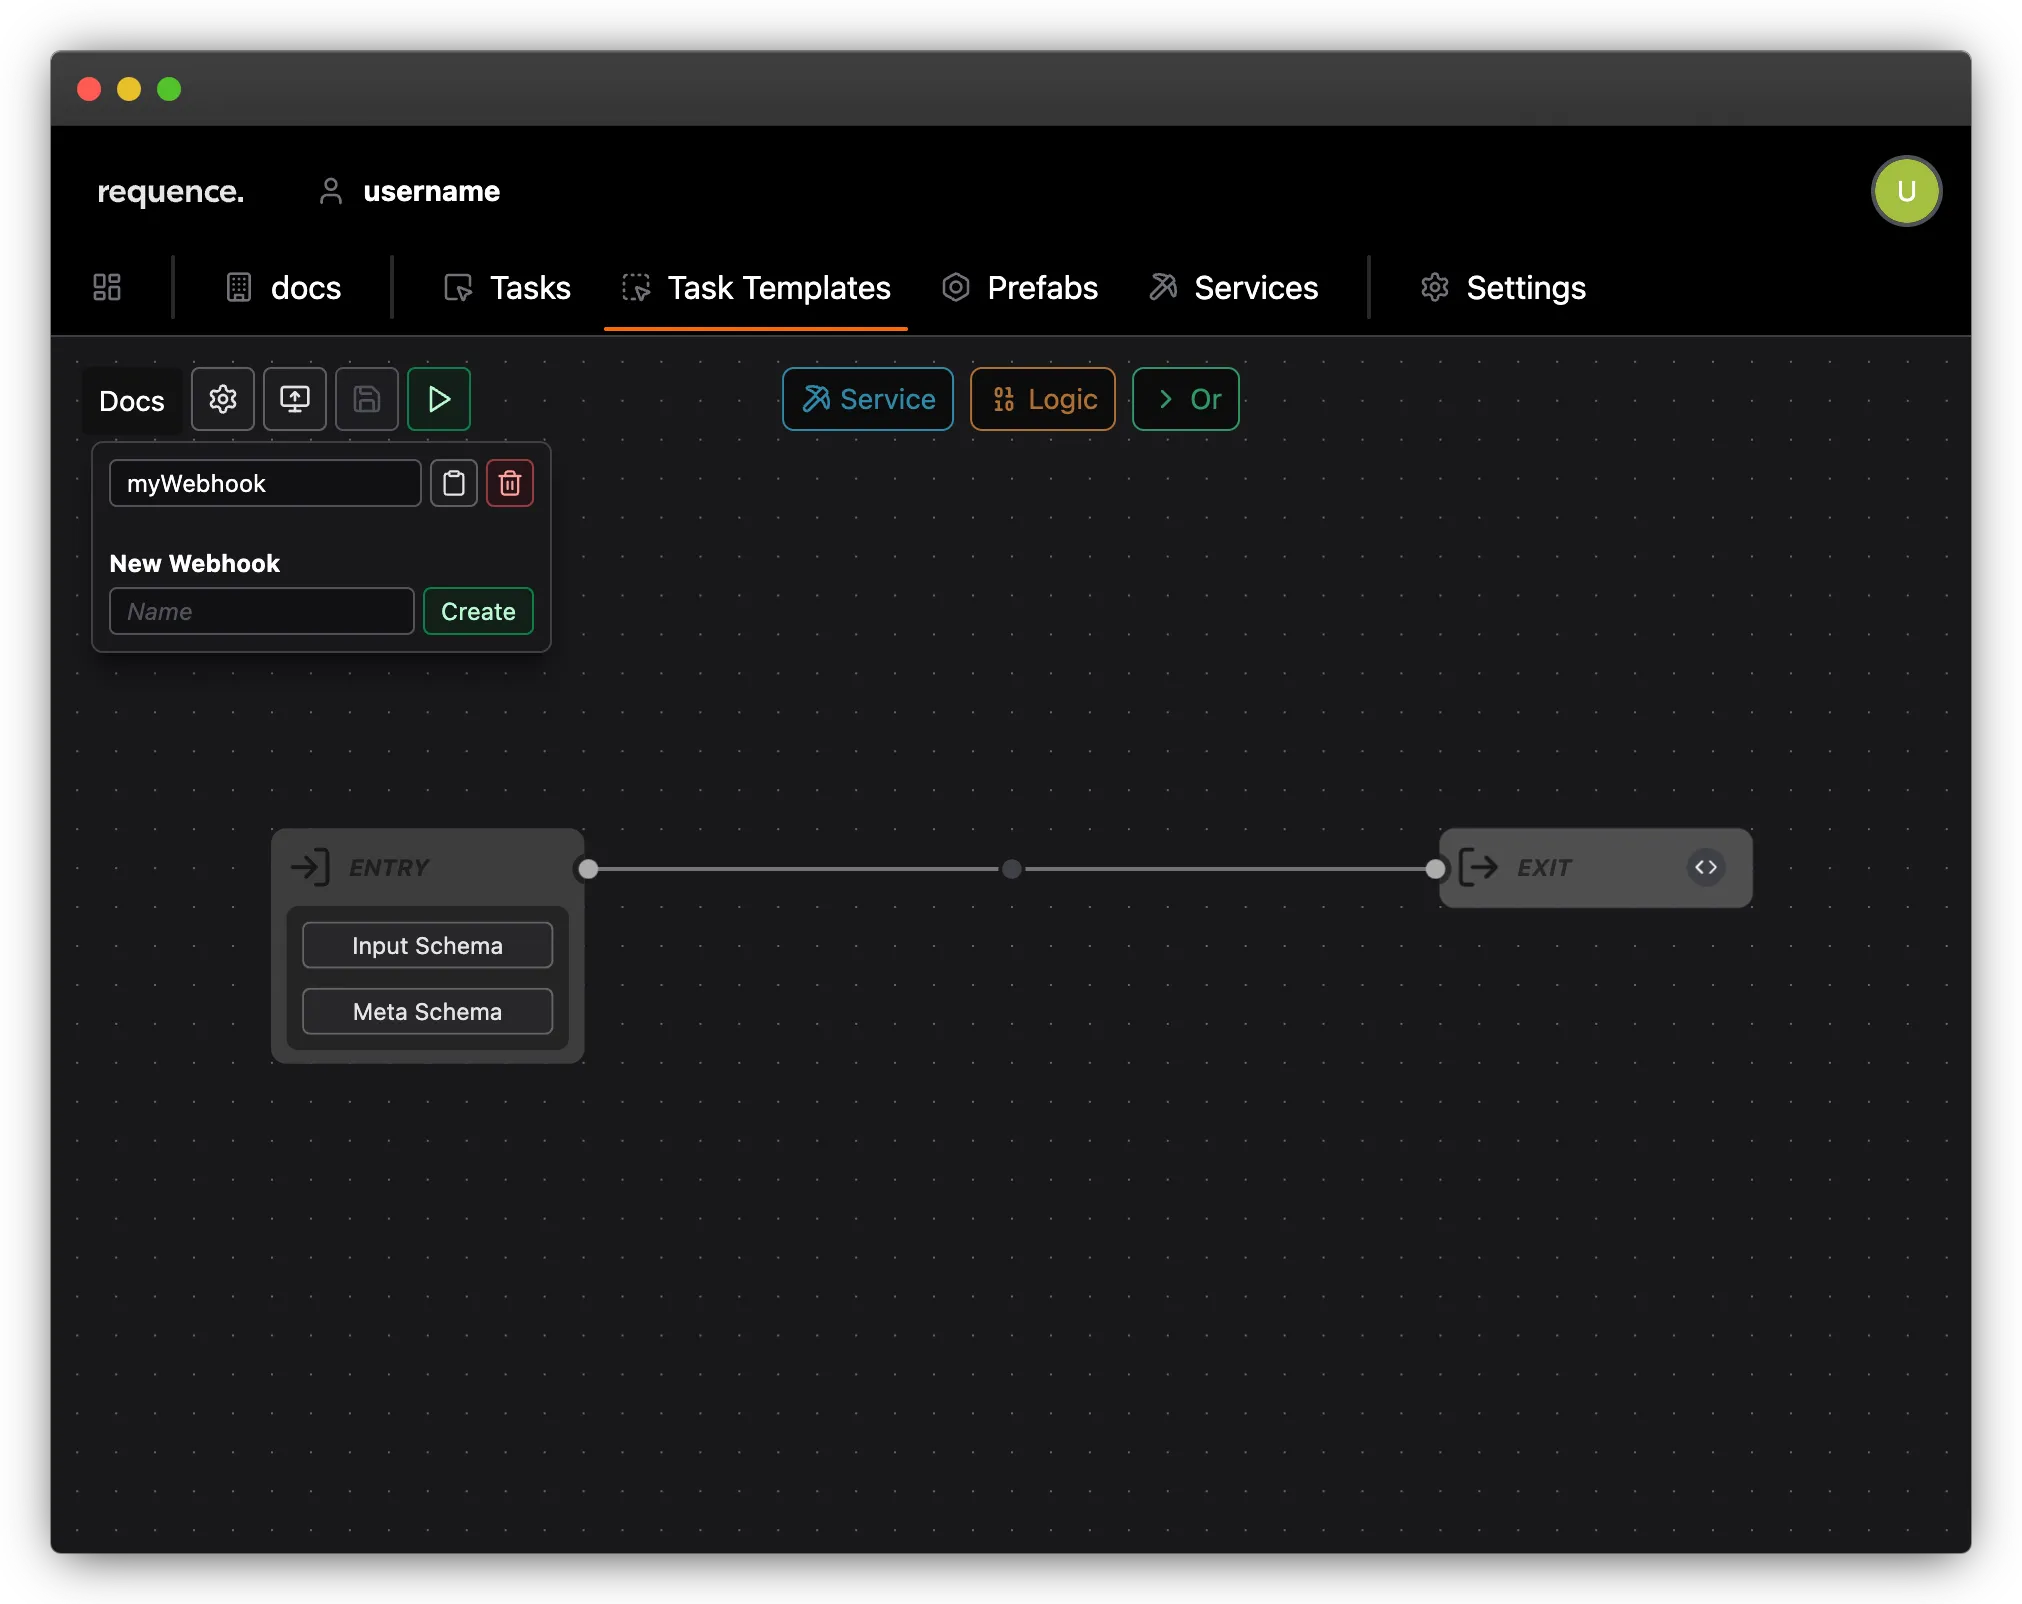Delete myWebhook with the red trash icon

(x=510, y=483)
